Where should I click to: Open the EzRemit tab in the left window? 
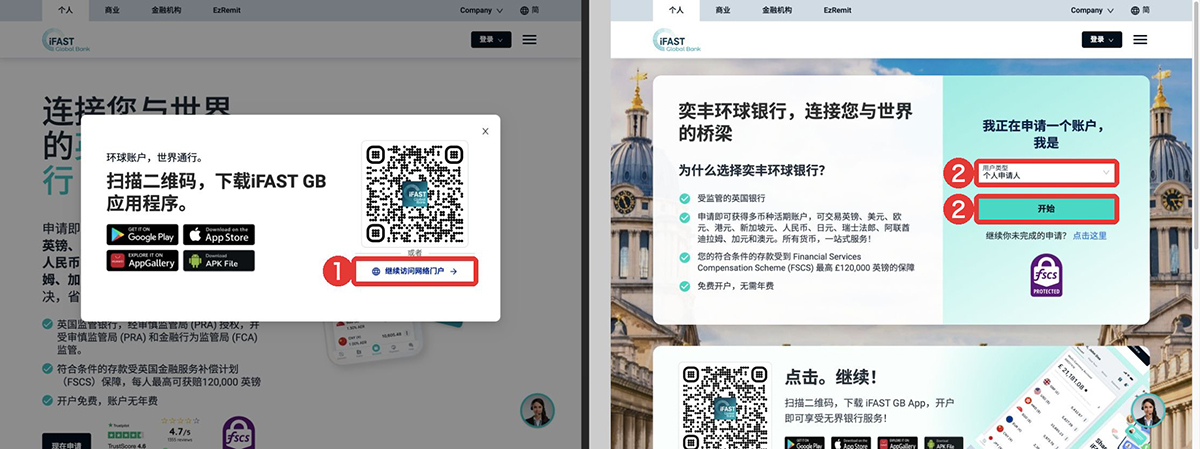click(x=227, y=10)
